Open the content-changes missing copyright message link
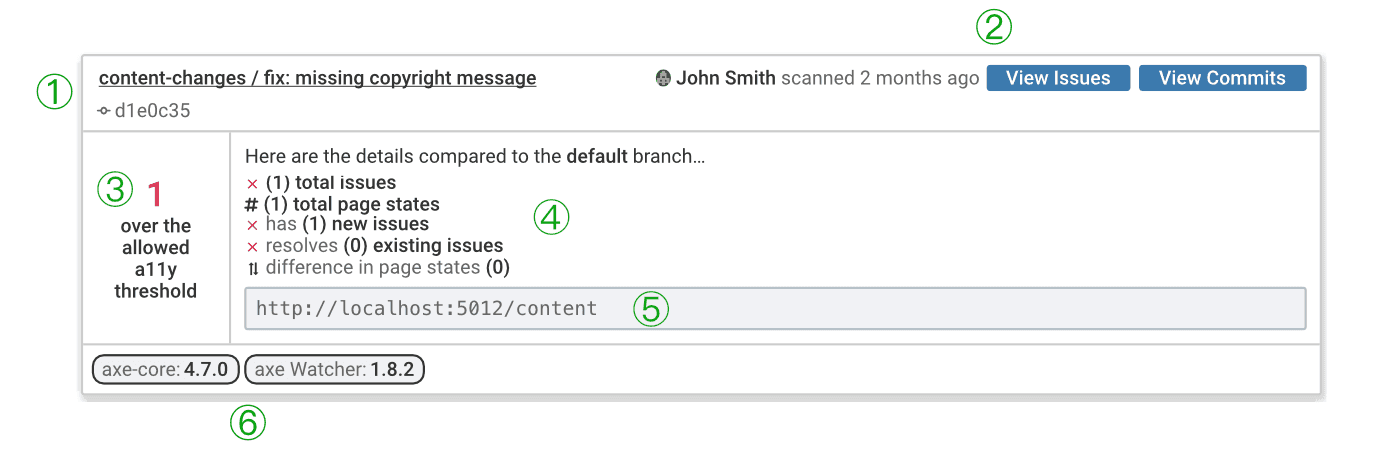The height and width of the screenshot is (451, 1400). 317,78
